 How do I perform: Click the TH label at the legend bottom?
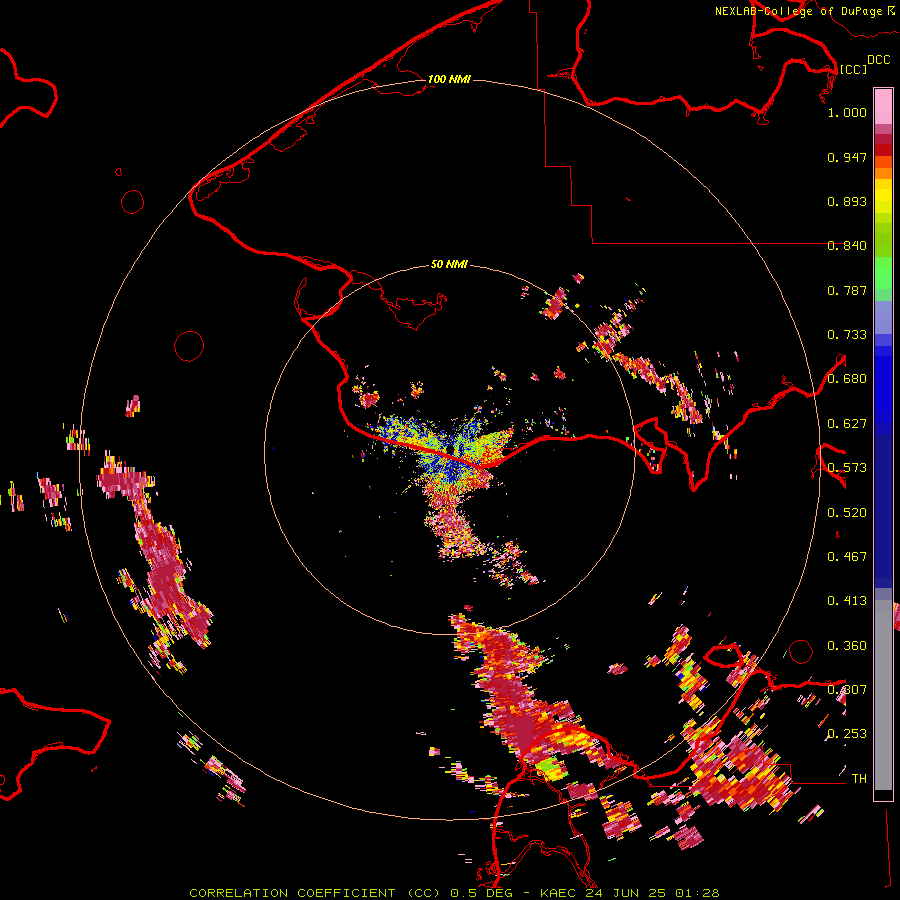click(x=859, y=779)
